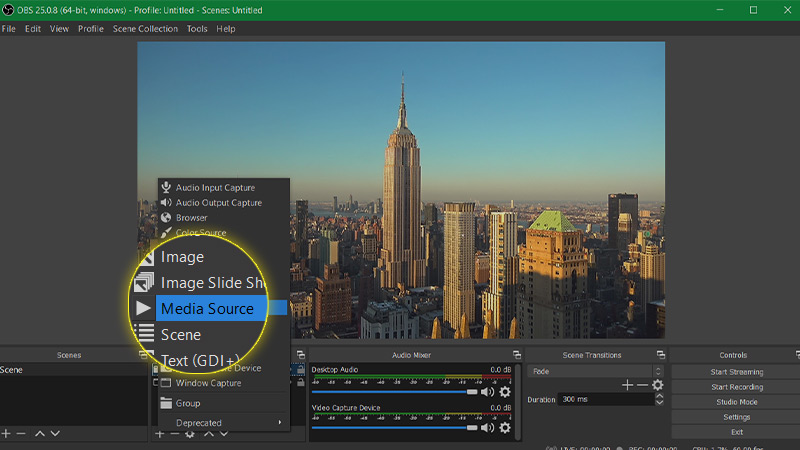Click the Media Source play icon
This screenshot has height=450, width=800.
[x=143, y=308]
